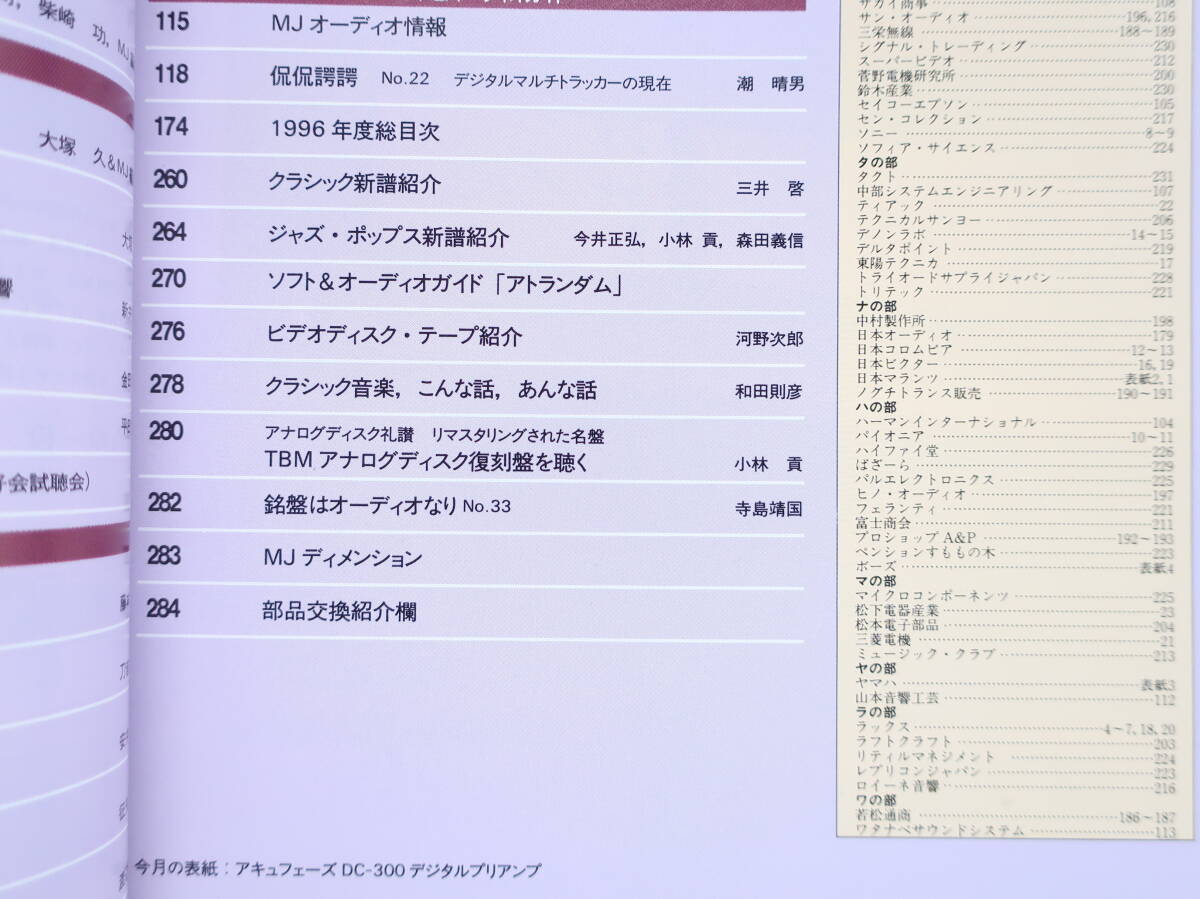The height and width of the screenshot is (899, 1200).
Task: Select the '侃侃諤諤' column title
Action: click(316, 77)
